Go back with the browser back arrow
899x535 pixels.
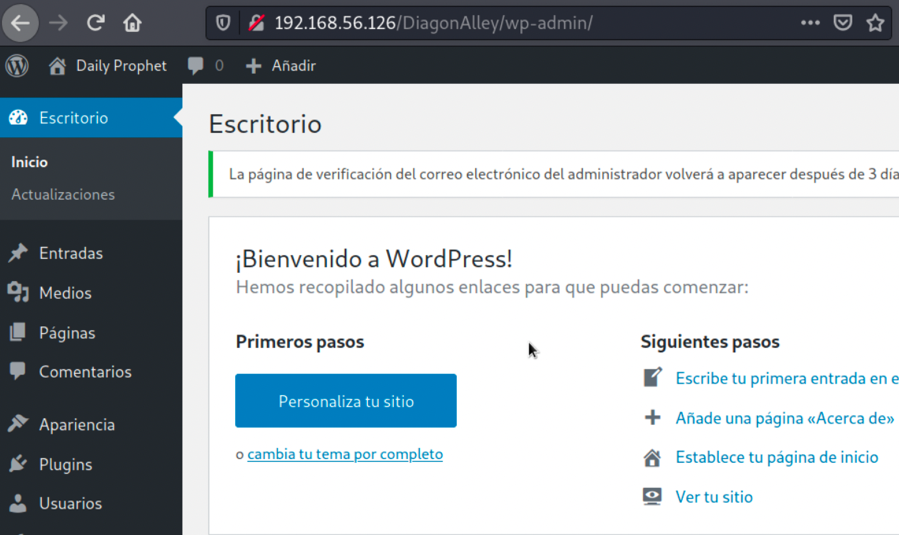coord(20,23)
